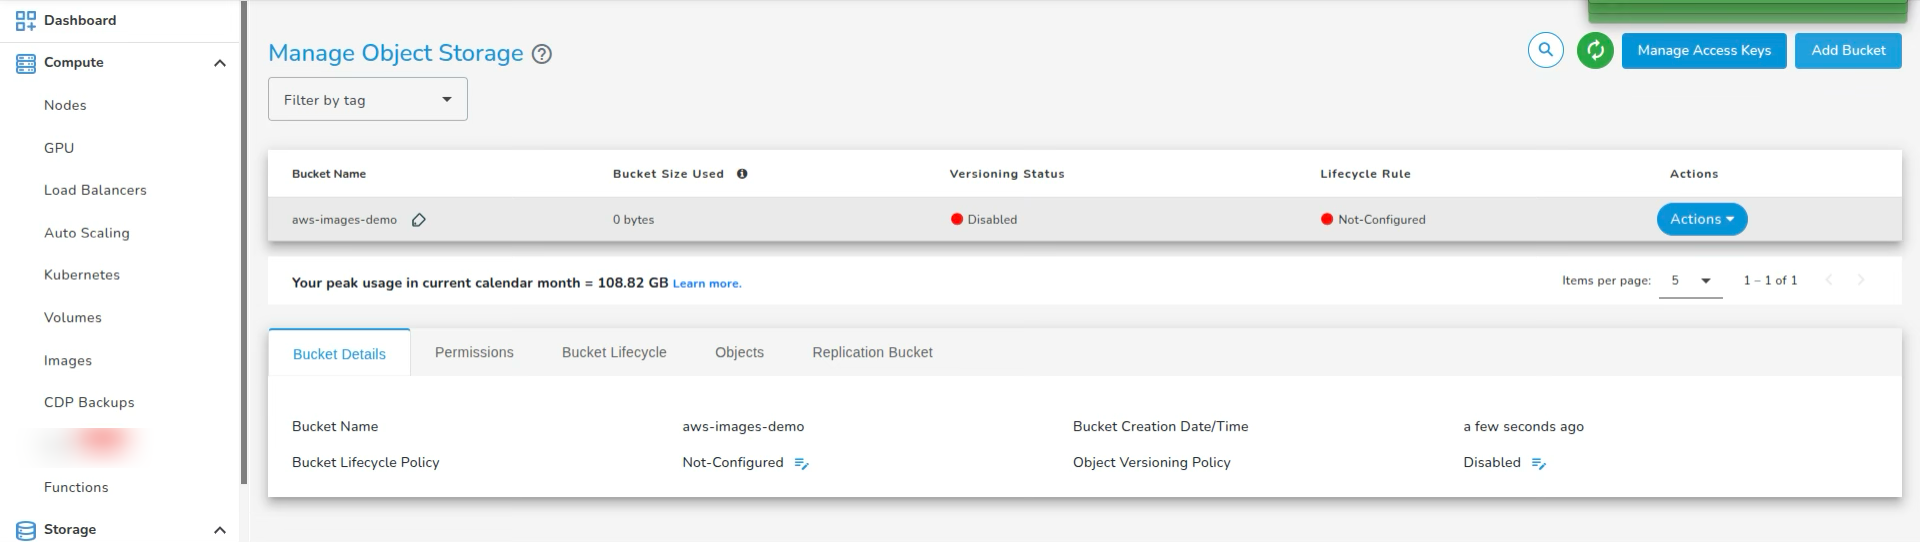Click the Disabled versioning status cell

984,220
